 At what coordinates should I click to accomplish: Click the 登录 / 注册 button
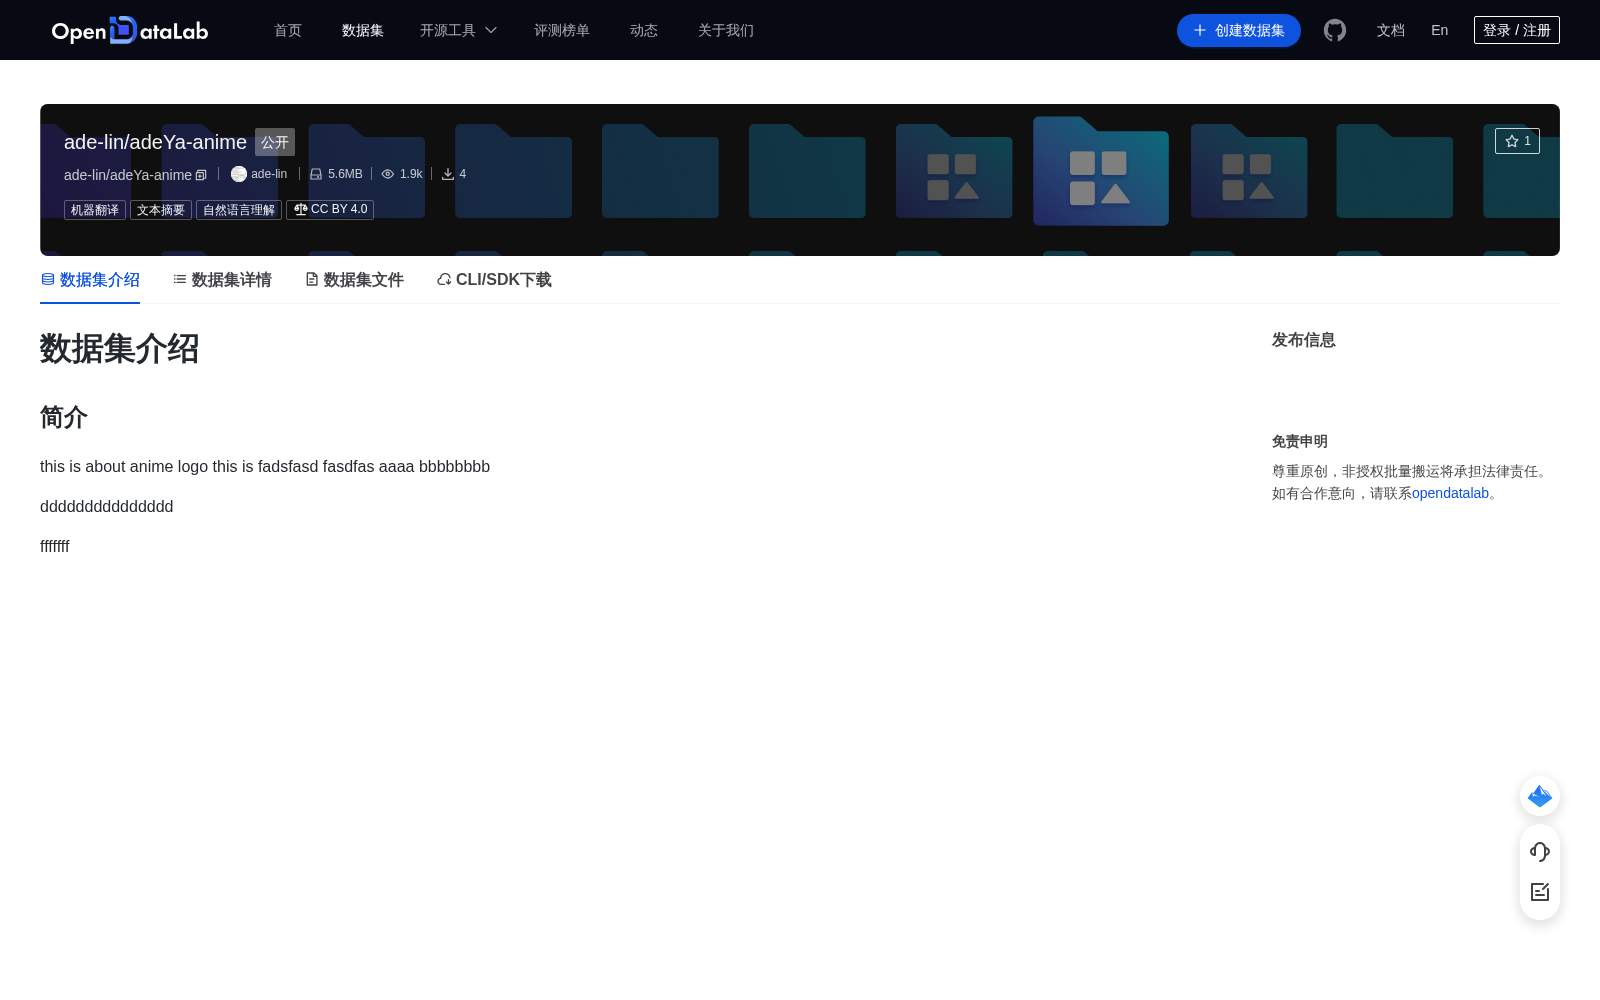click(x=1517, y=30)
